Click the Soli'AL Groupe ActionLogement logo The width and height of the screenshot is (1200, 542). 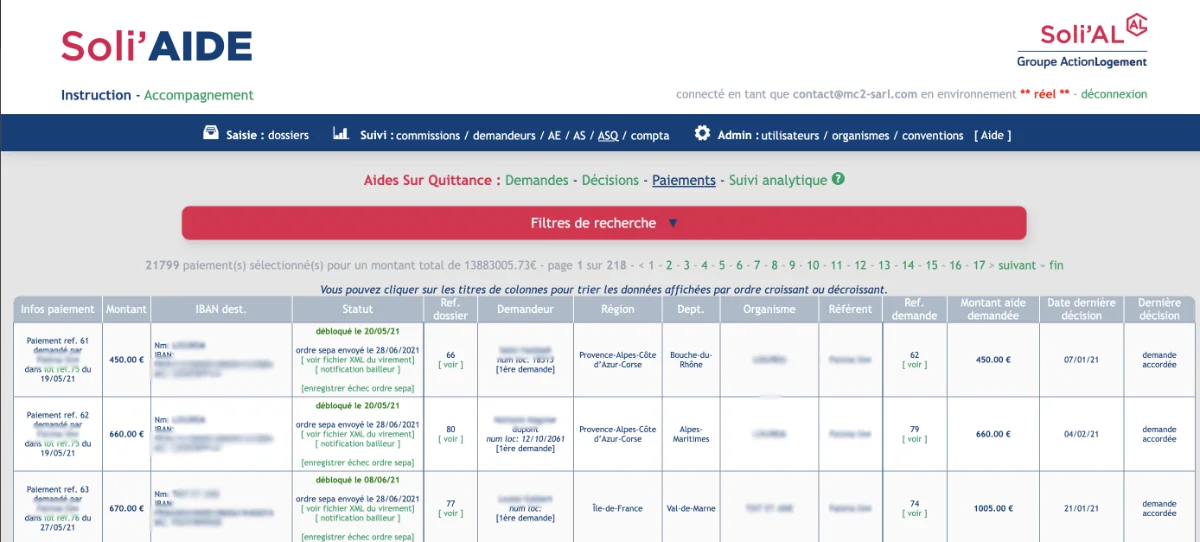1082,42
